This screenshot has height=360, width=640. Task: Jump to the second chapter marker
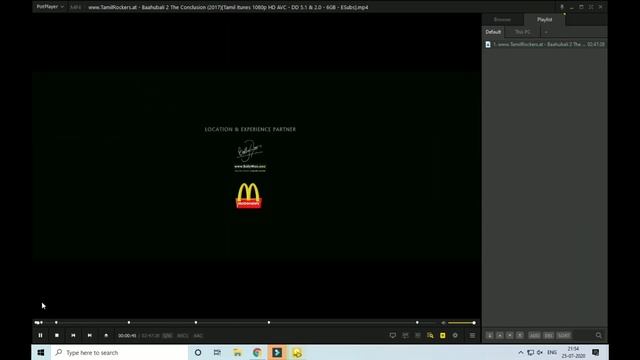(x=129, y=322)
